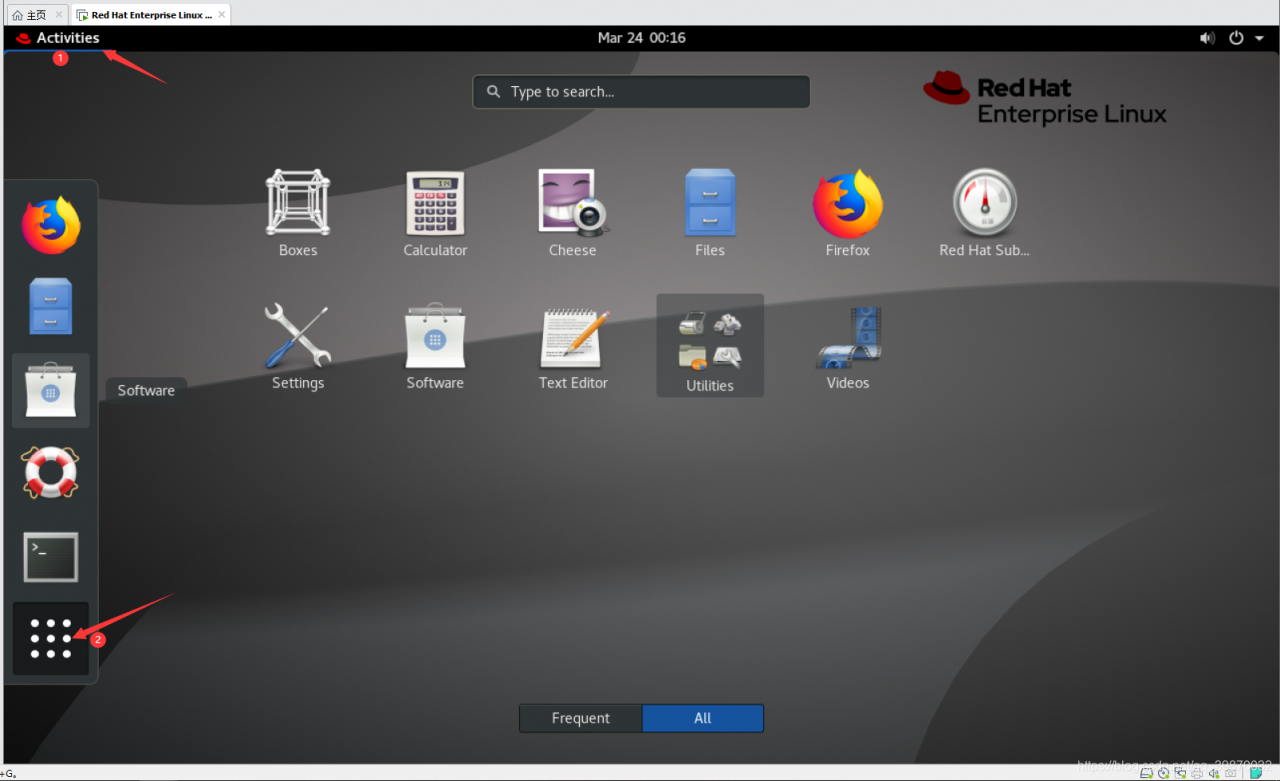
Task: Launch the Calculator app
Action: pos(435,213)
